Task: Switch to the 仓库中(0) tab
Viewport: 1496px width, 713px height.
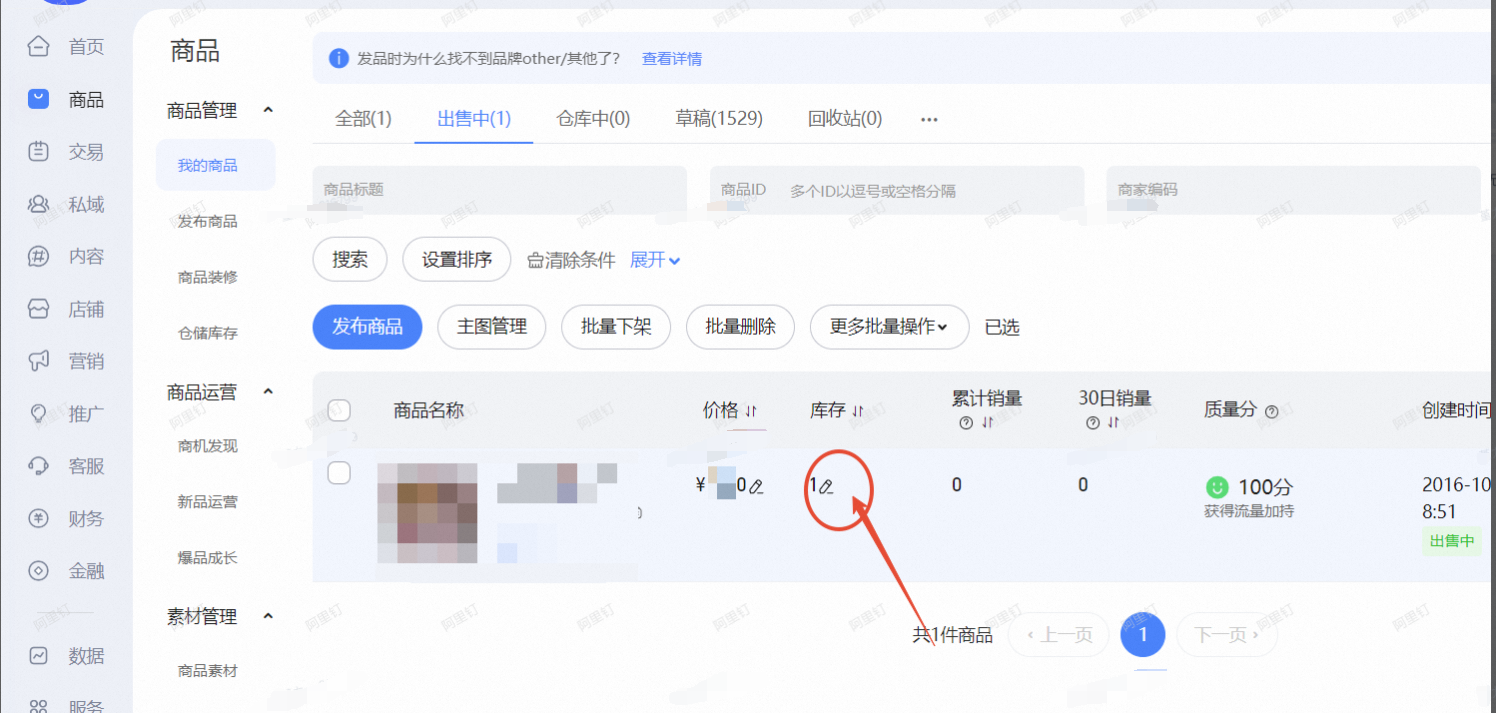Action: point(593,118)
